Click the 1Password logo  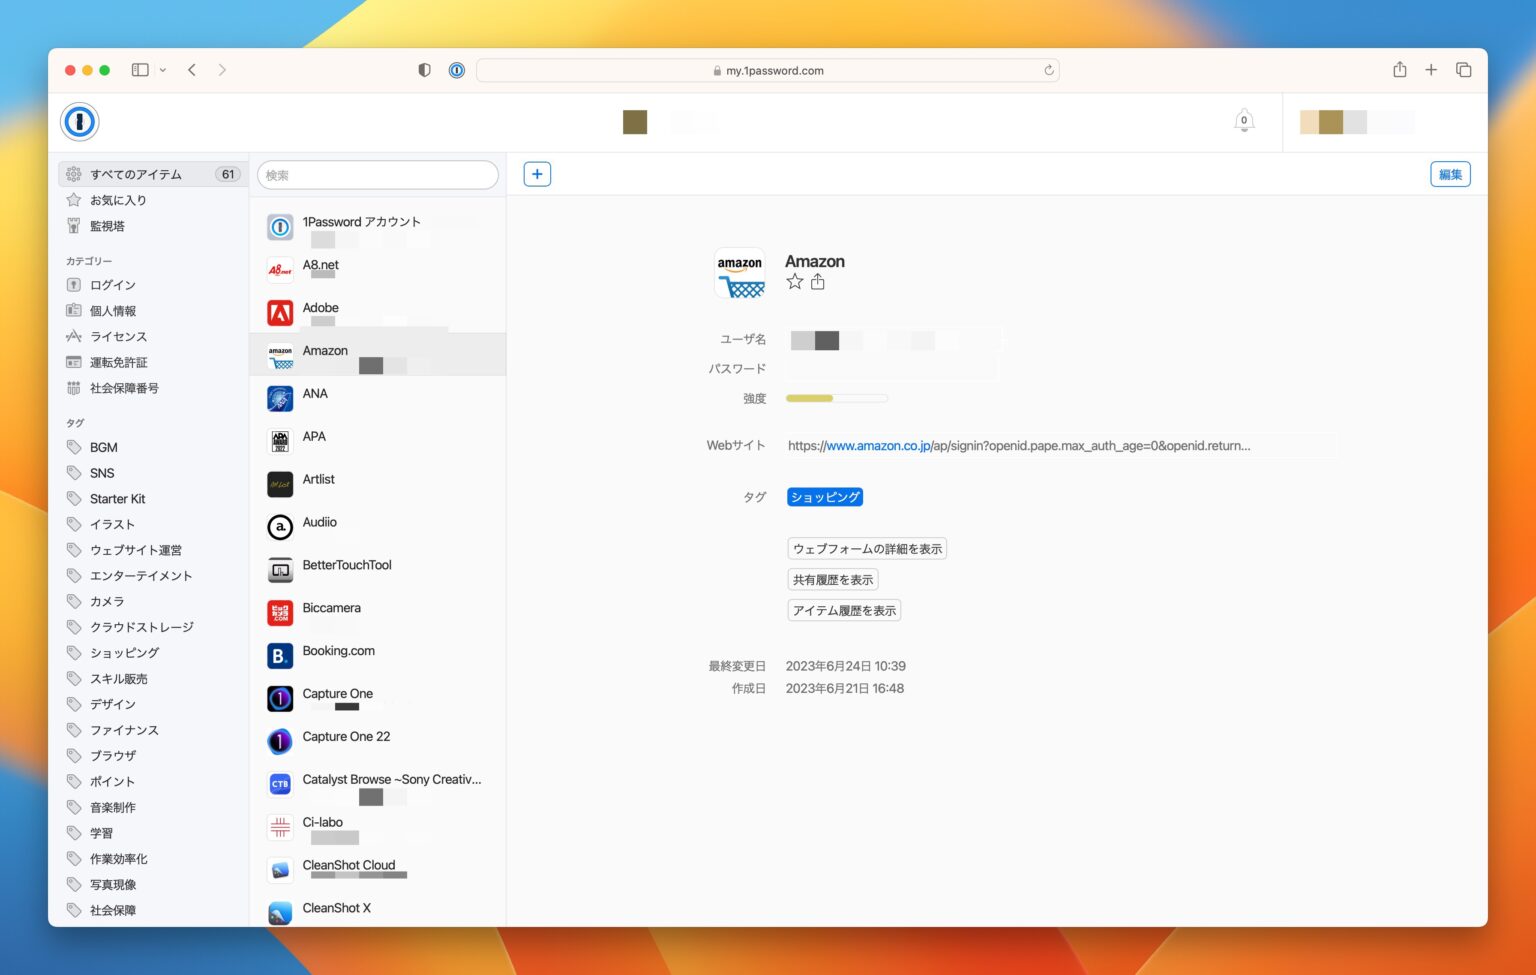(x=79, y=121)
